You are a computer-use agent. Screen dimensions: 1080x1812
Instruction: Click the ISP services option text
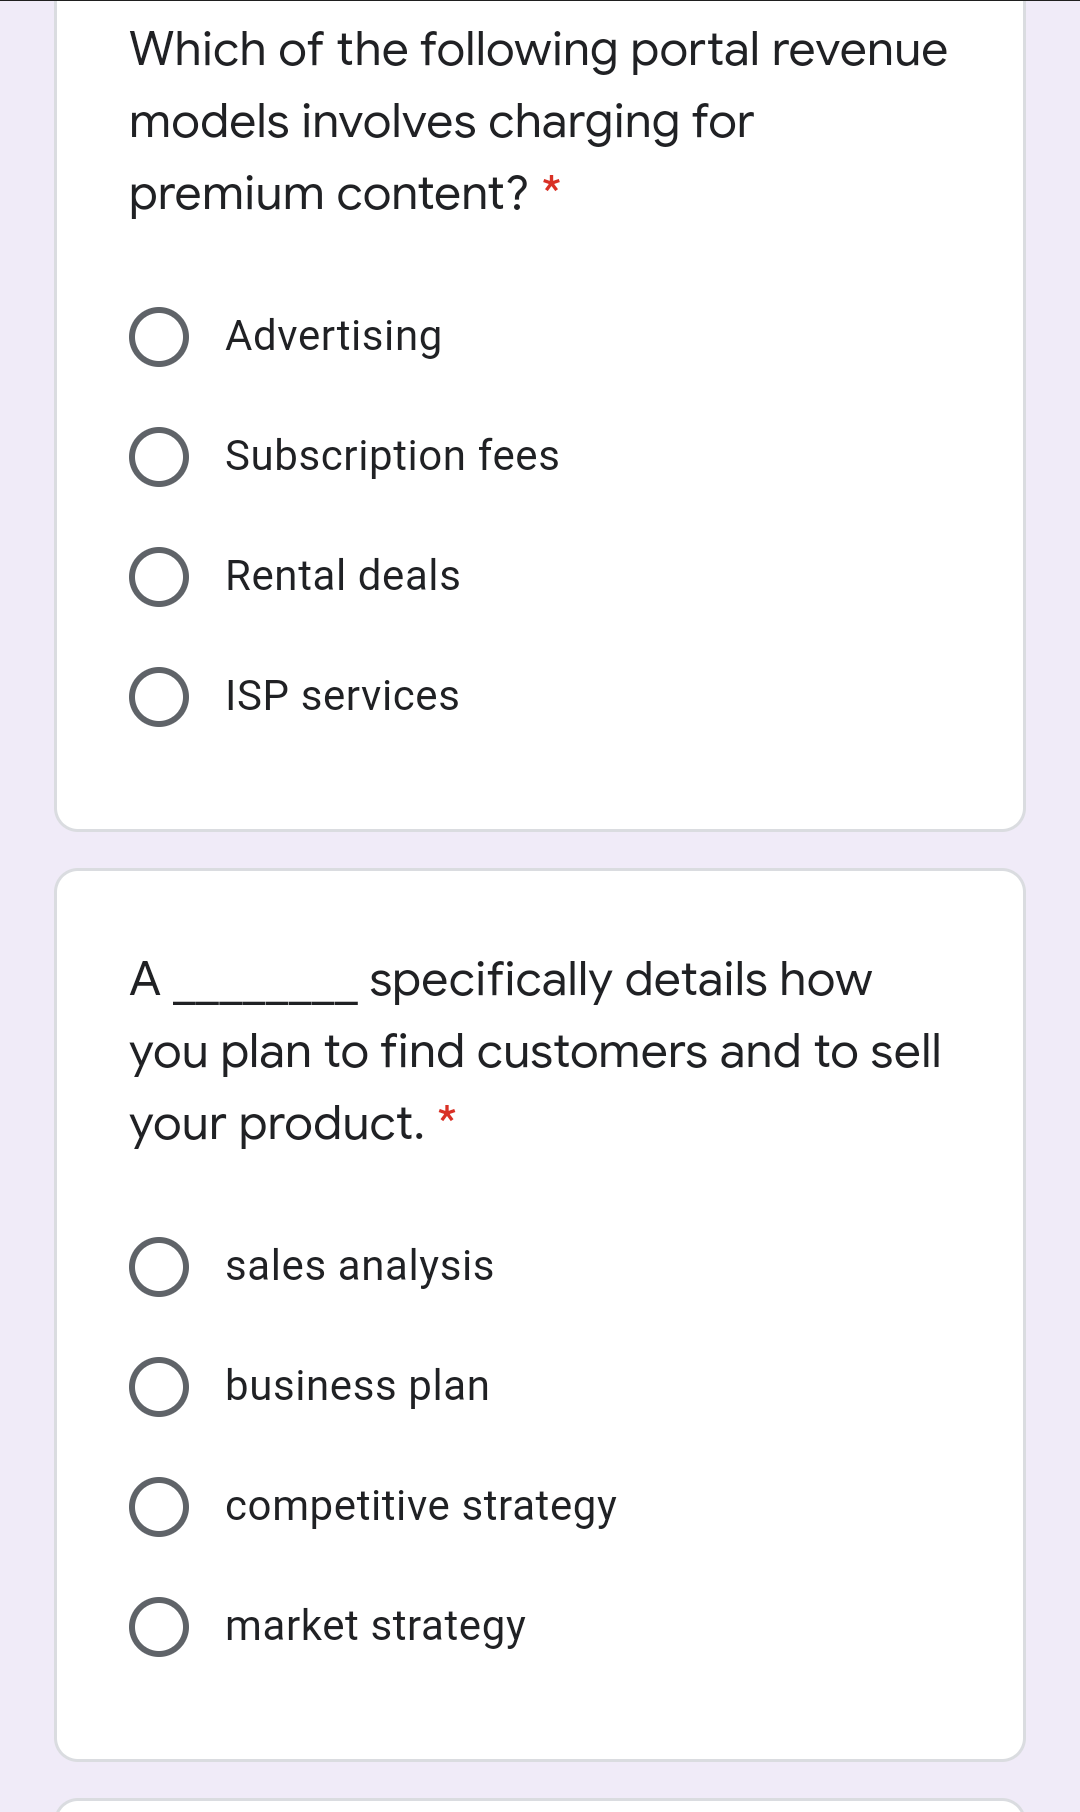tap(342, 697)
